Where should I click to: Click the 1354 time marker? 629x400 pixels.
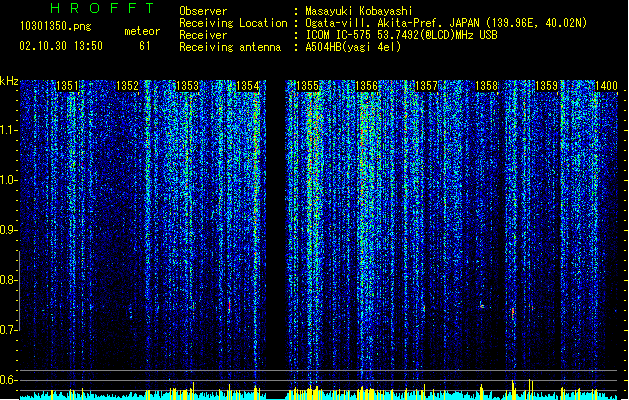[x=248, y=86]
